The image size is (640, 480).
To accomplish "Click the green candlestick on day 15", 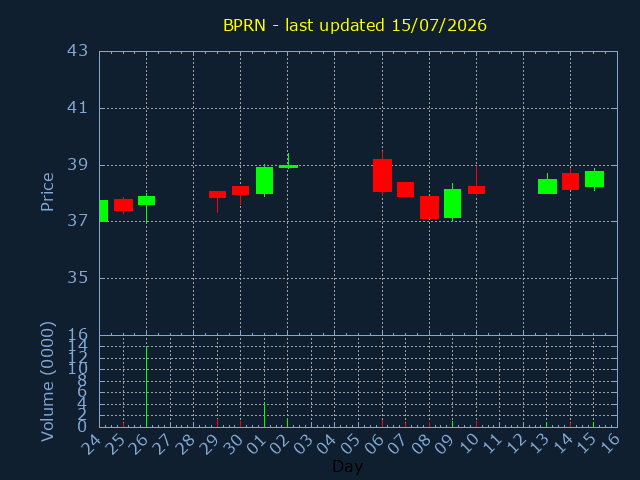I will click(x=594, y=179).
